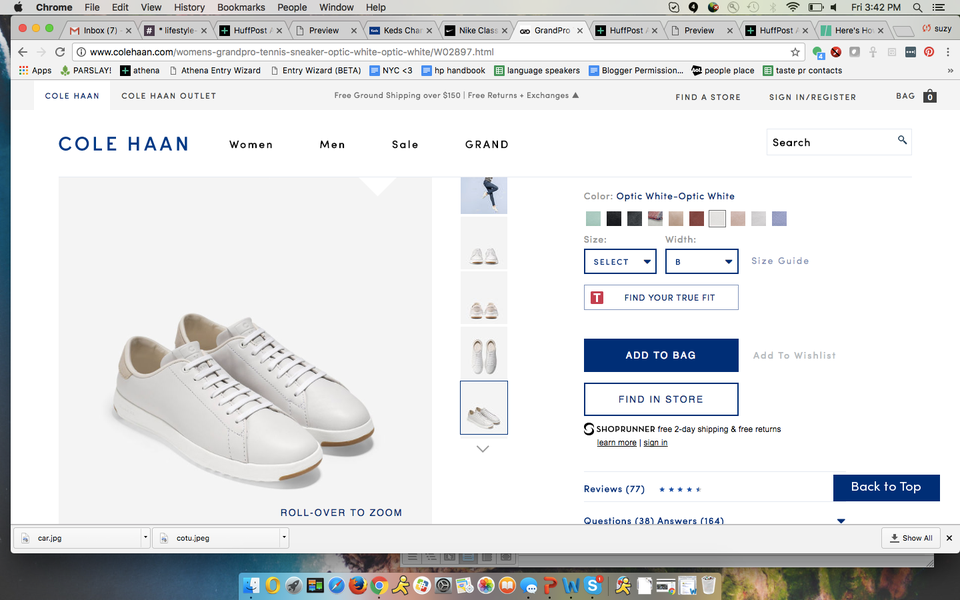Select the mint green color swatch

coord(593,219)
